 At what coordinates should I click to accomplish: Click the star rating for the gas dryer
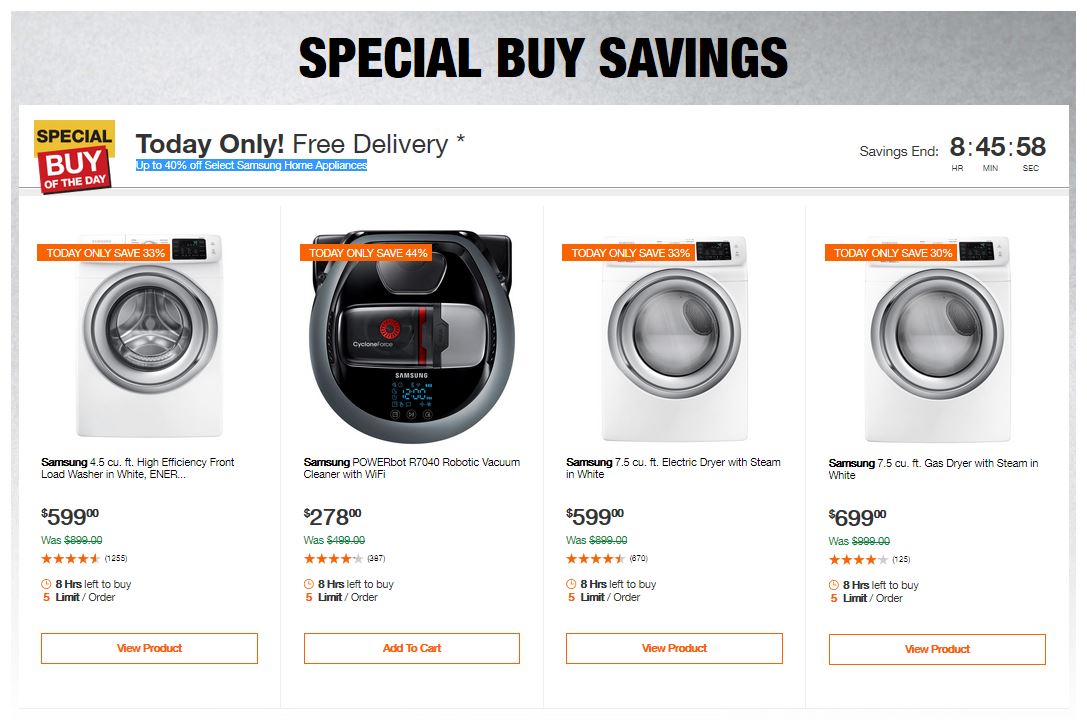click(x=855, y=559)
